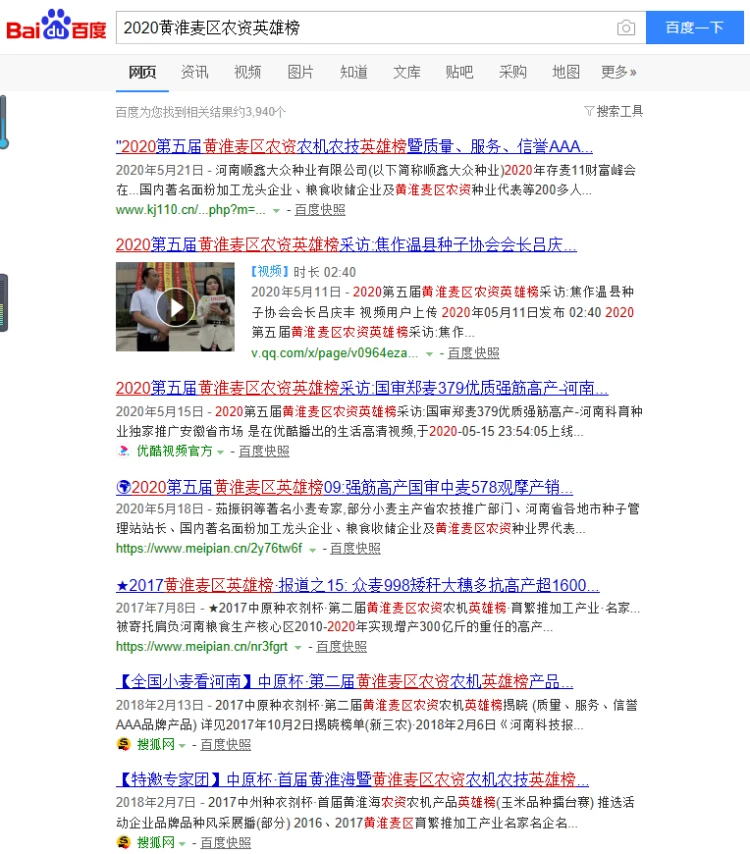Open 百度快照 for the v.qq.com result
Screen dimensions: 750x854
(x=473, y=353)
